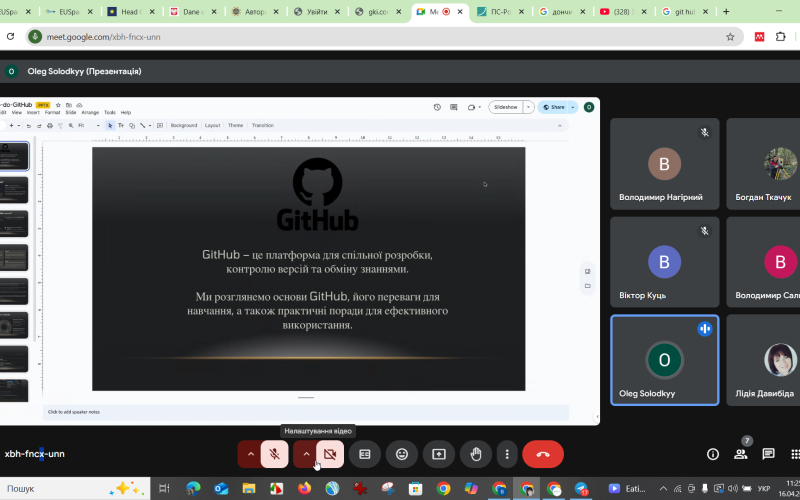Click the print icon in Slides toolbar
The height and width of the screenshot is (500, 800).
click(49, 126)
